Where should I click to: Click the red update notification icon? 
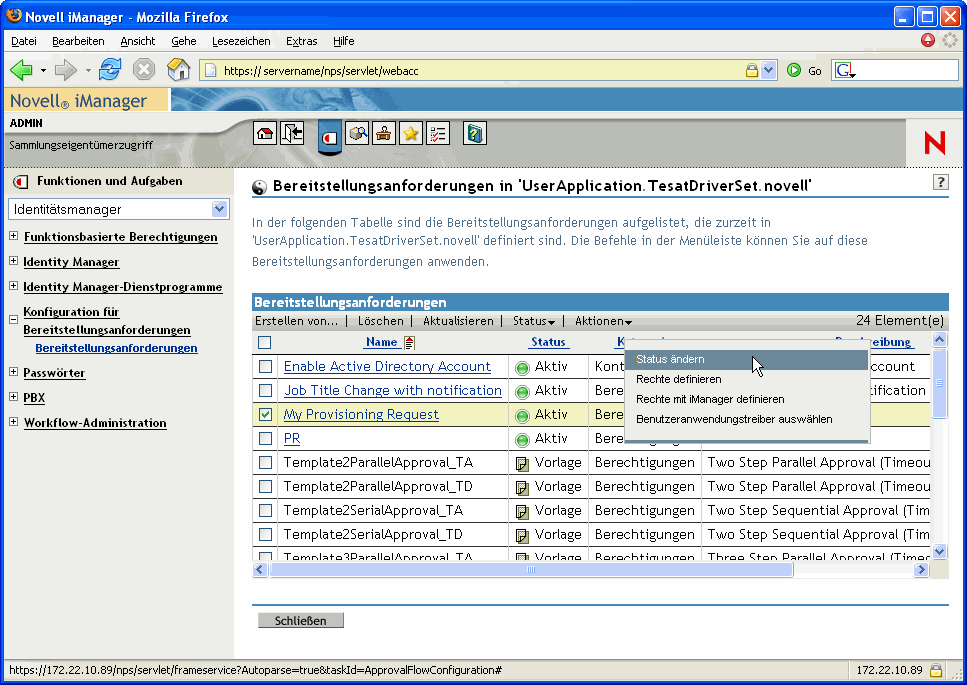(928, 41)
